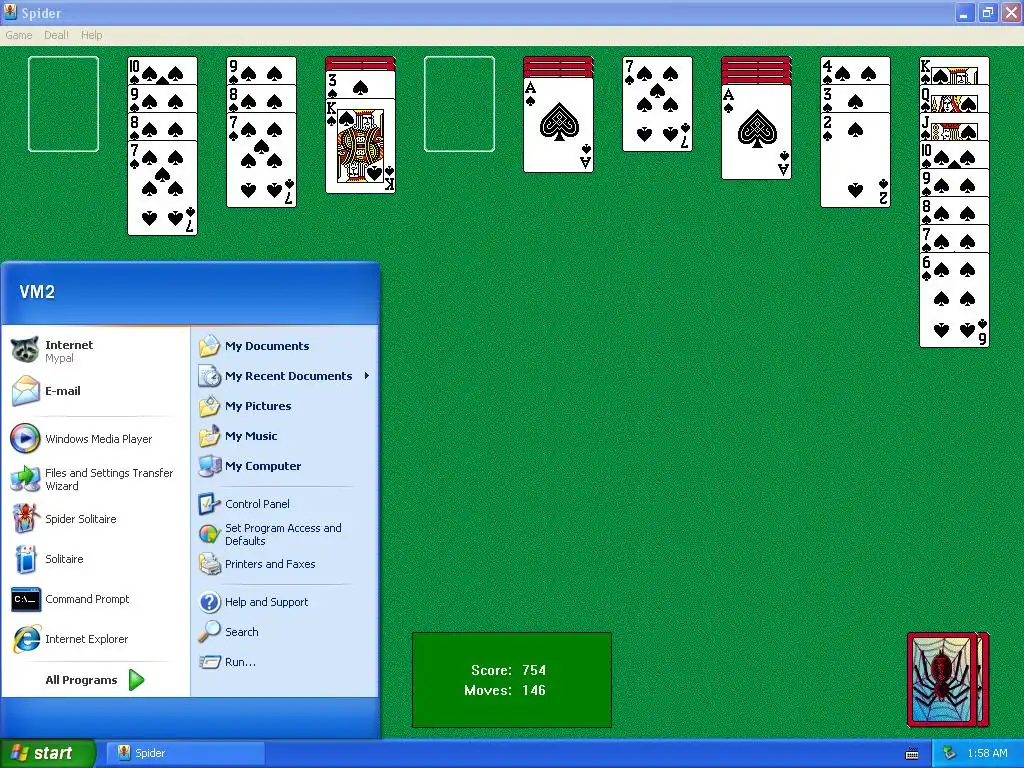This screenshot has height=768, width=1024.
Task: Select the 6 of spades in last column
Action: click(x=954, y=300)
